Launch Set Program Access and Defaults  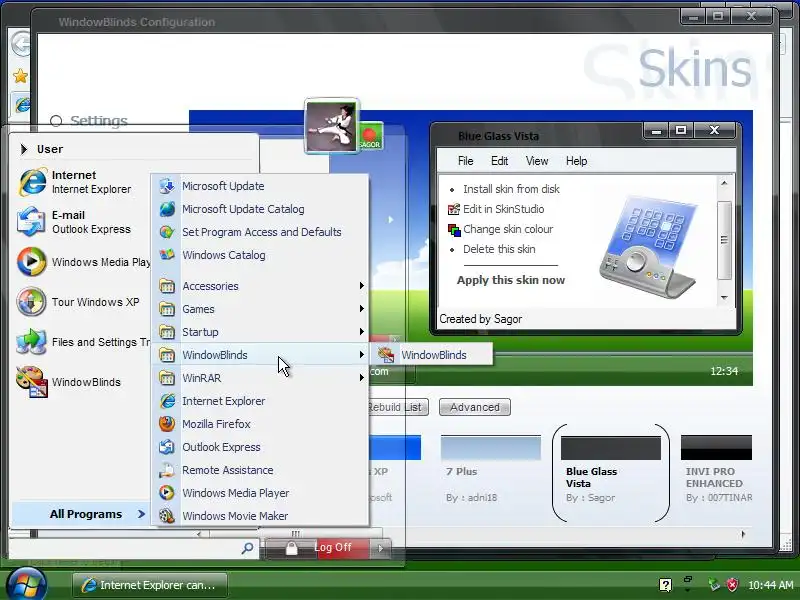tap(260, 232)
